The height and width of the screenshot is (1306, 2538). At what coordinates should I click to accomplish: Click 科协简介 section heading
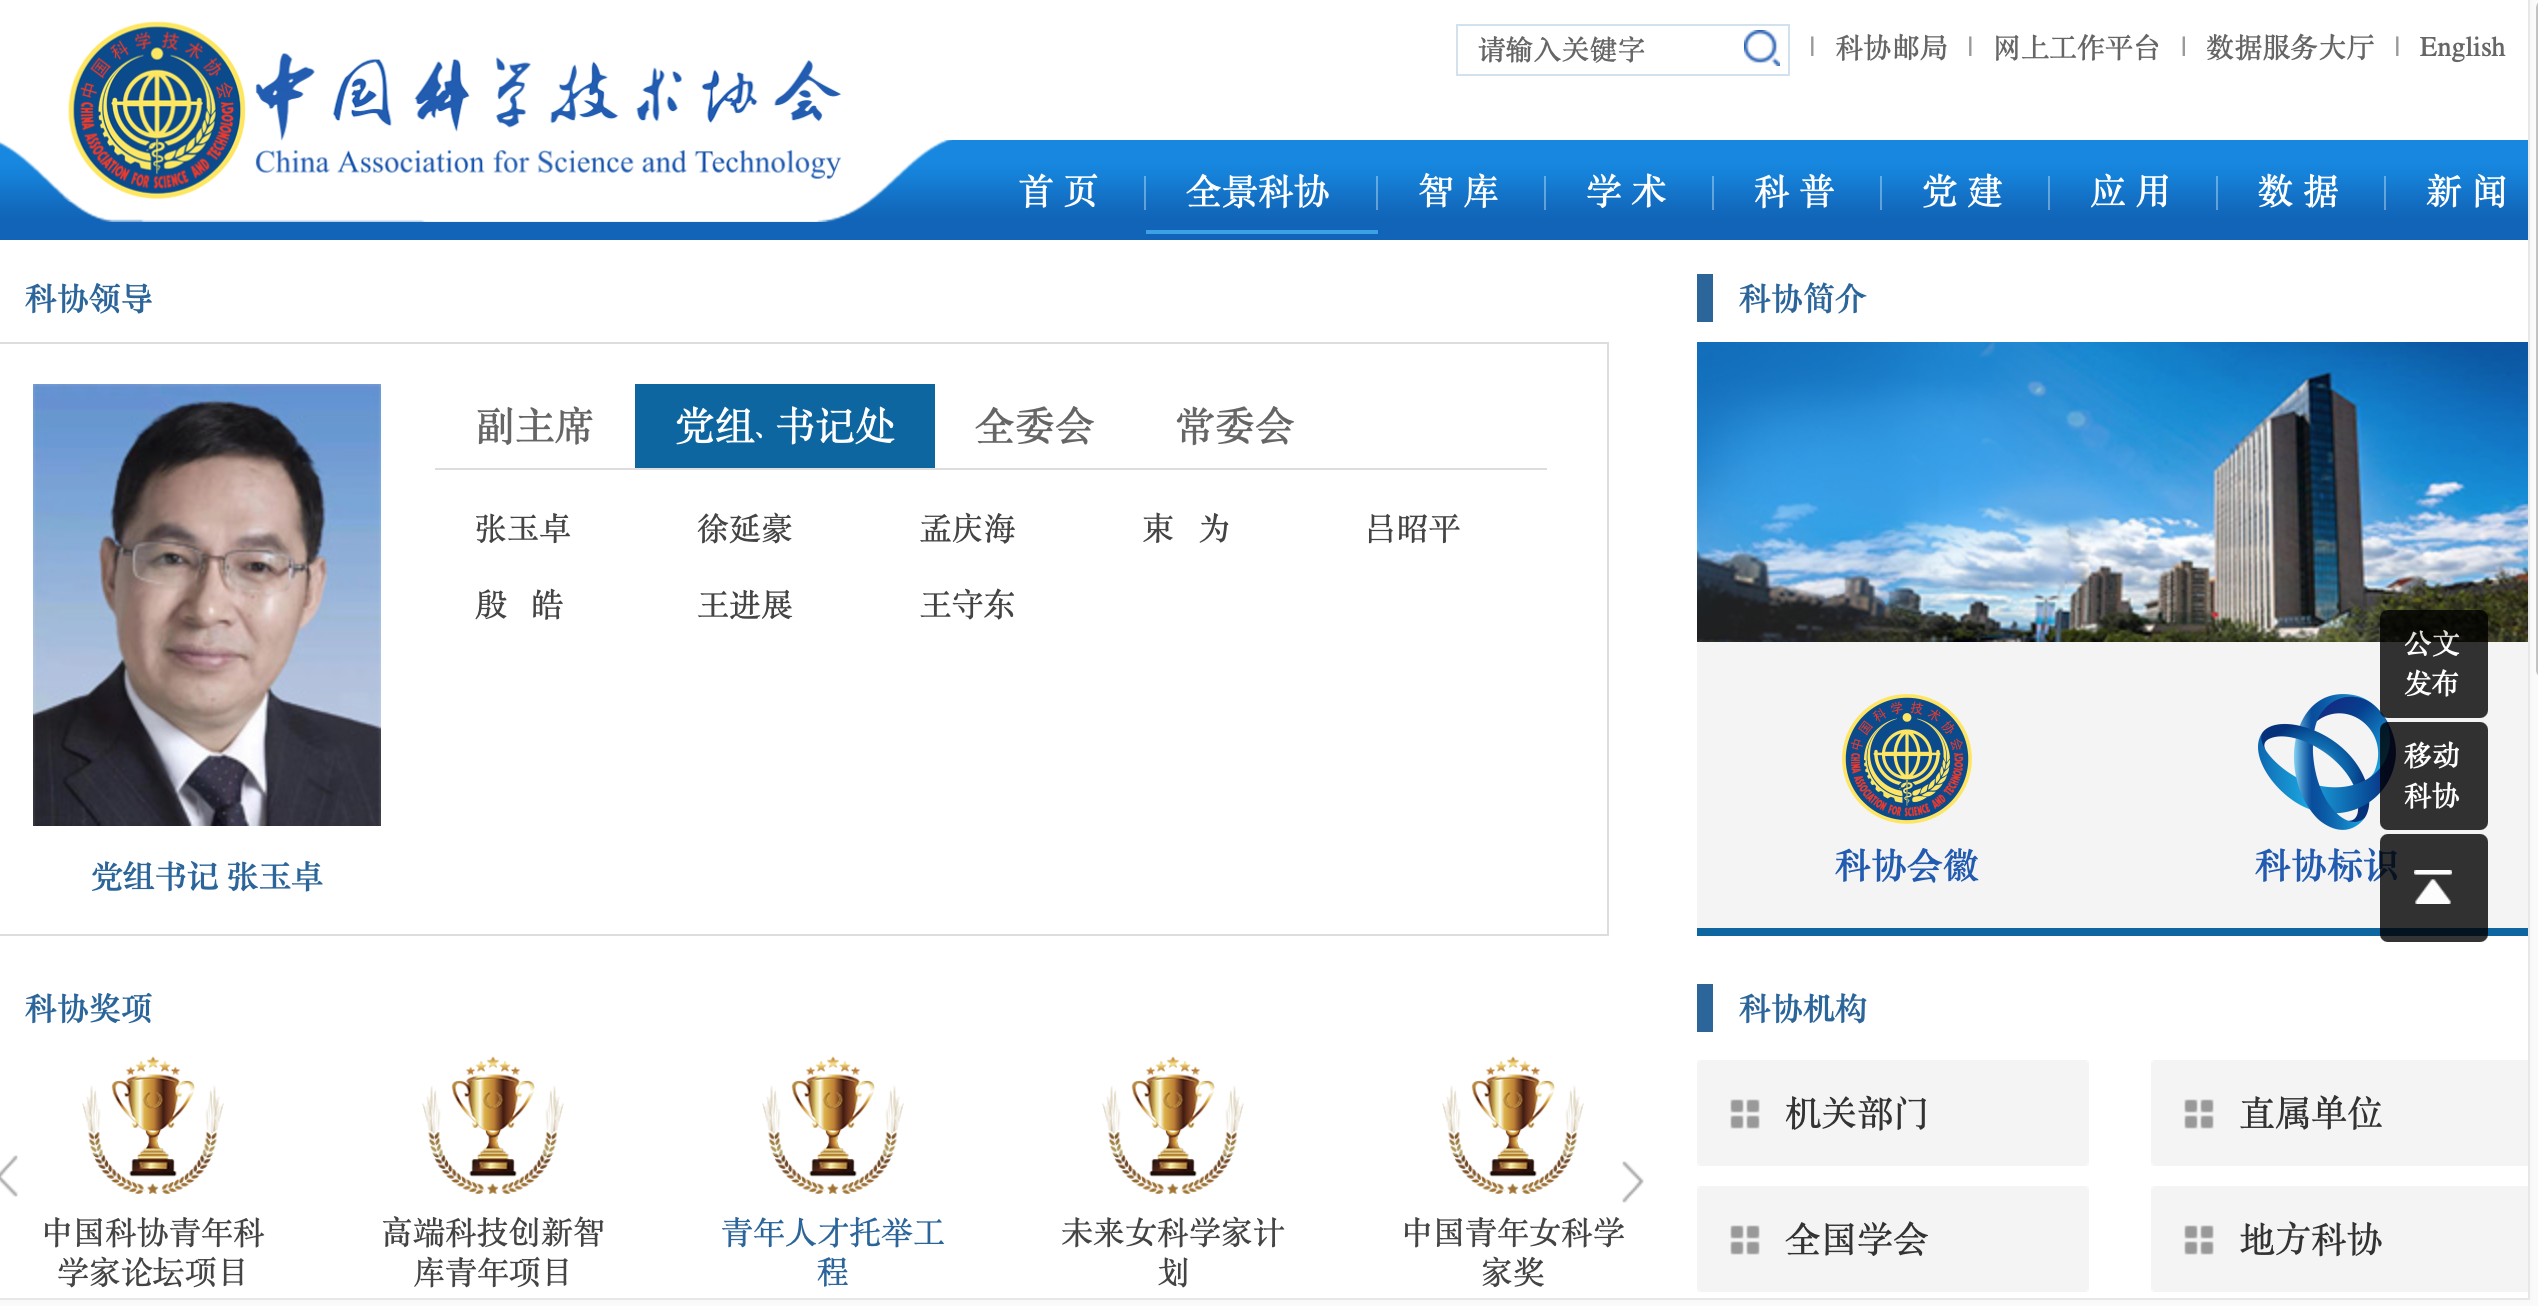1802,298
